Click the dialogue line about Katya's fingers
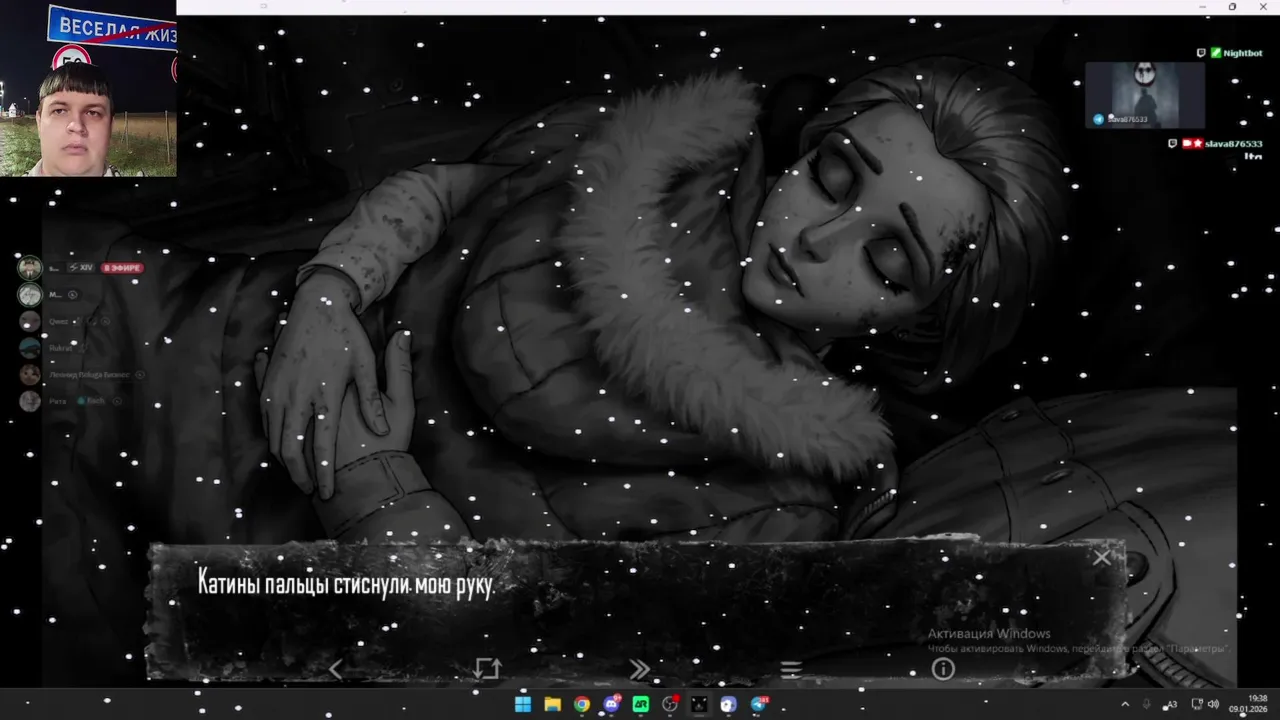Screen dimensions: 1280x720 (x=346, y=583)
